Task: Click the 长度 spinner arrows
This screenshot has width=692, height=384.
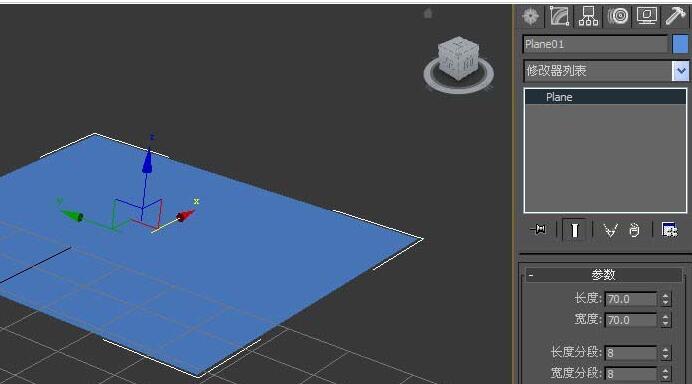Action: pyautogui.click(x=666, y=299)
